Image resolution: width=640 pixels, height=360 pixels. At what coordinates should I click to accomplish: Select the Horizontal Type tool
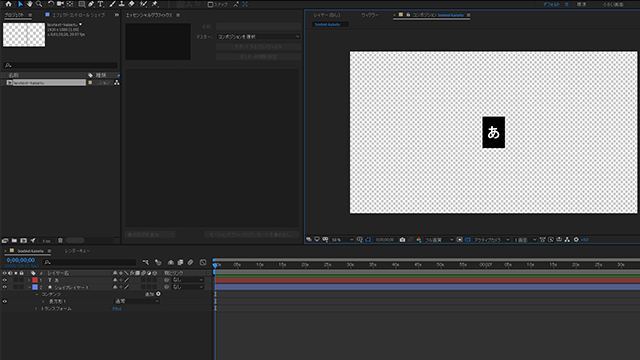pos(100,4)
